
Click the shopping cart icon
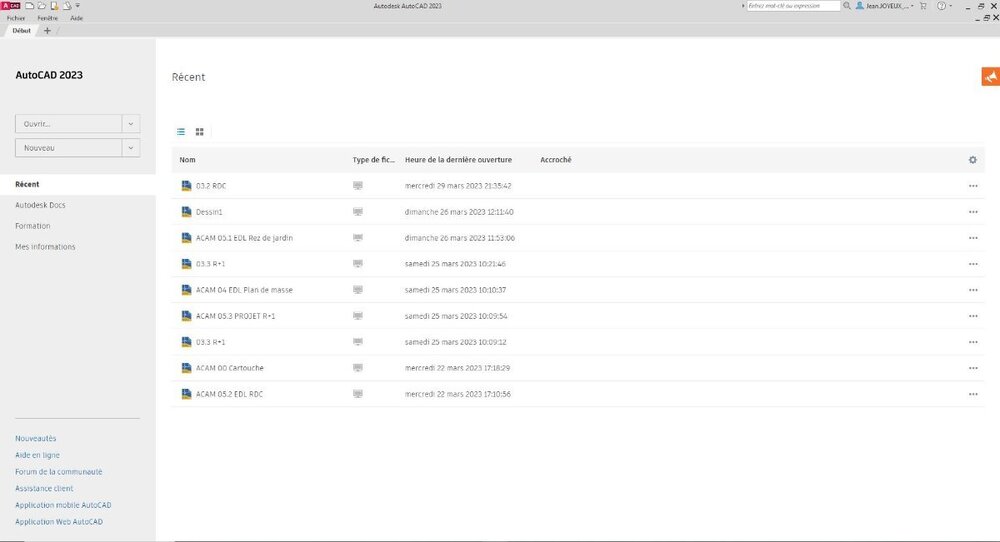point(923,6)
